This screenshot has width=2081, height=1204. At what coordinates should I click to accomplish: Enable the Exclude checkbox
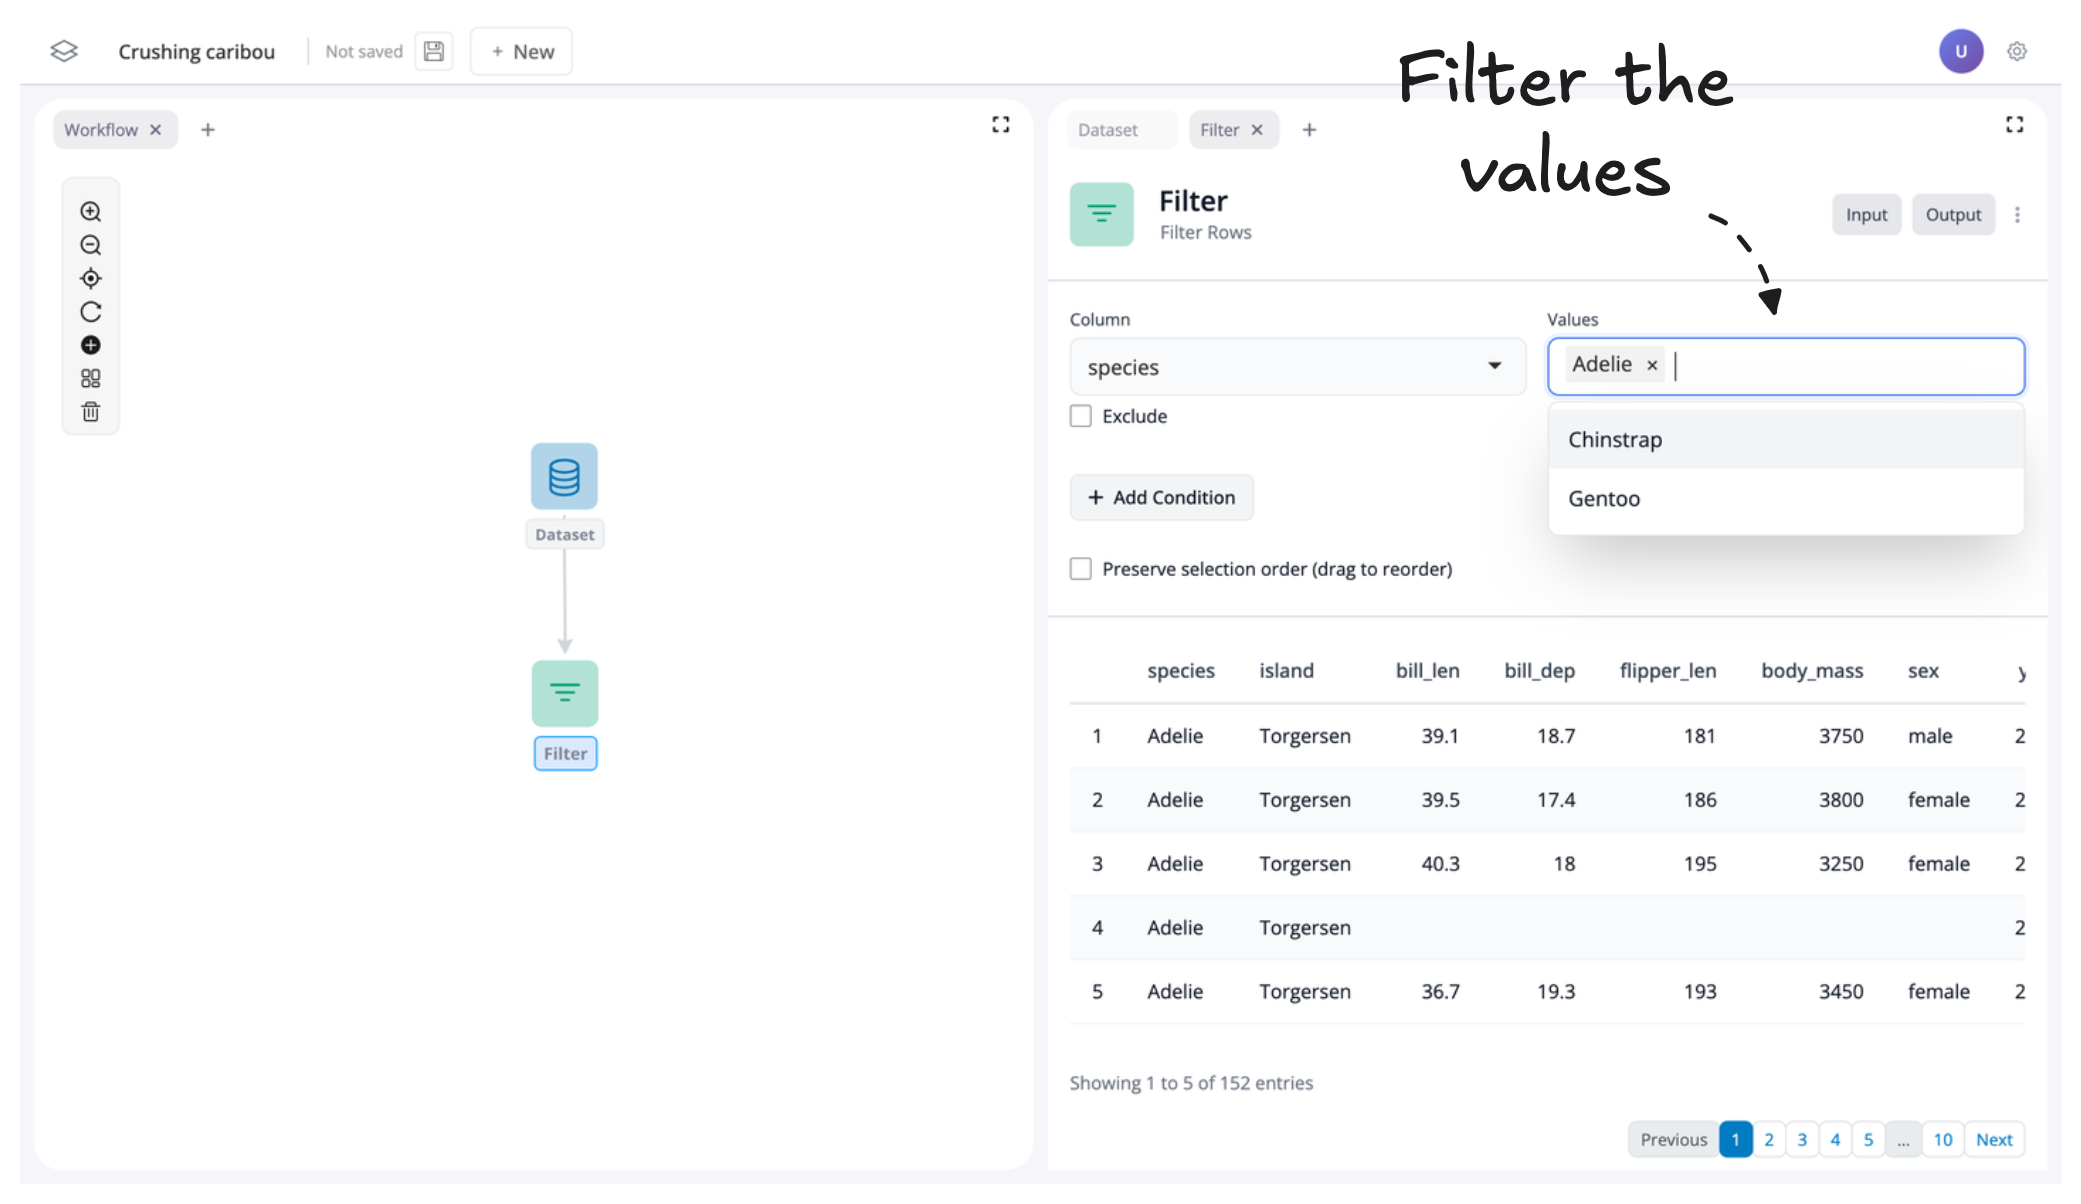tap(1081, 416)
